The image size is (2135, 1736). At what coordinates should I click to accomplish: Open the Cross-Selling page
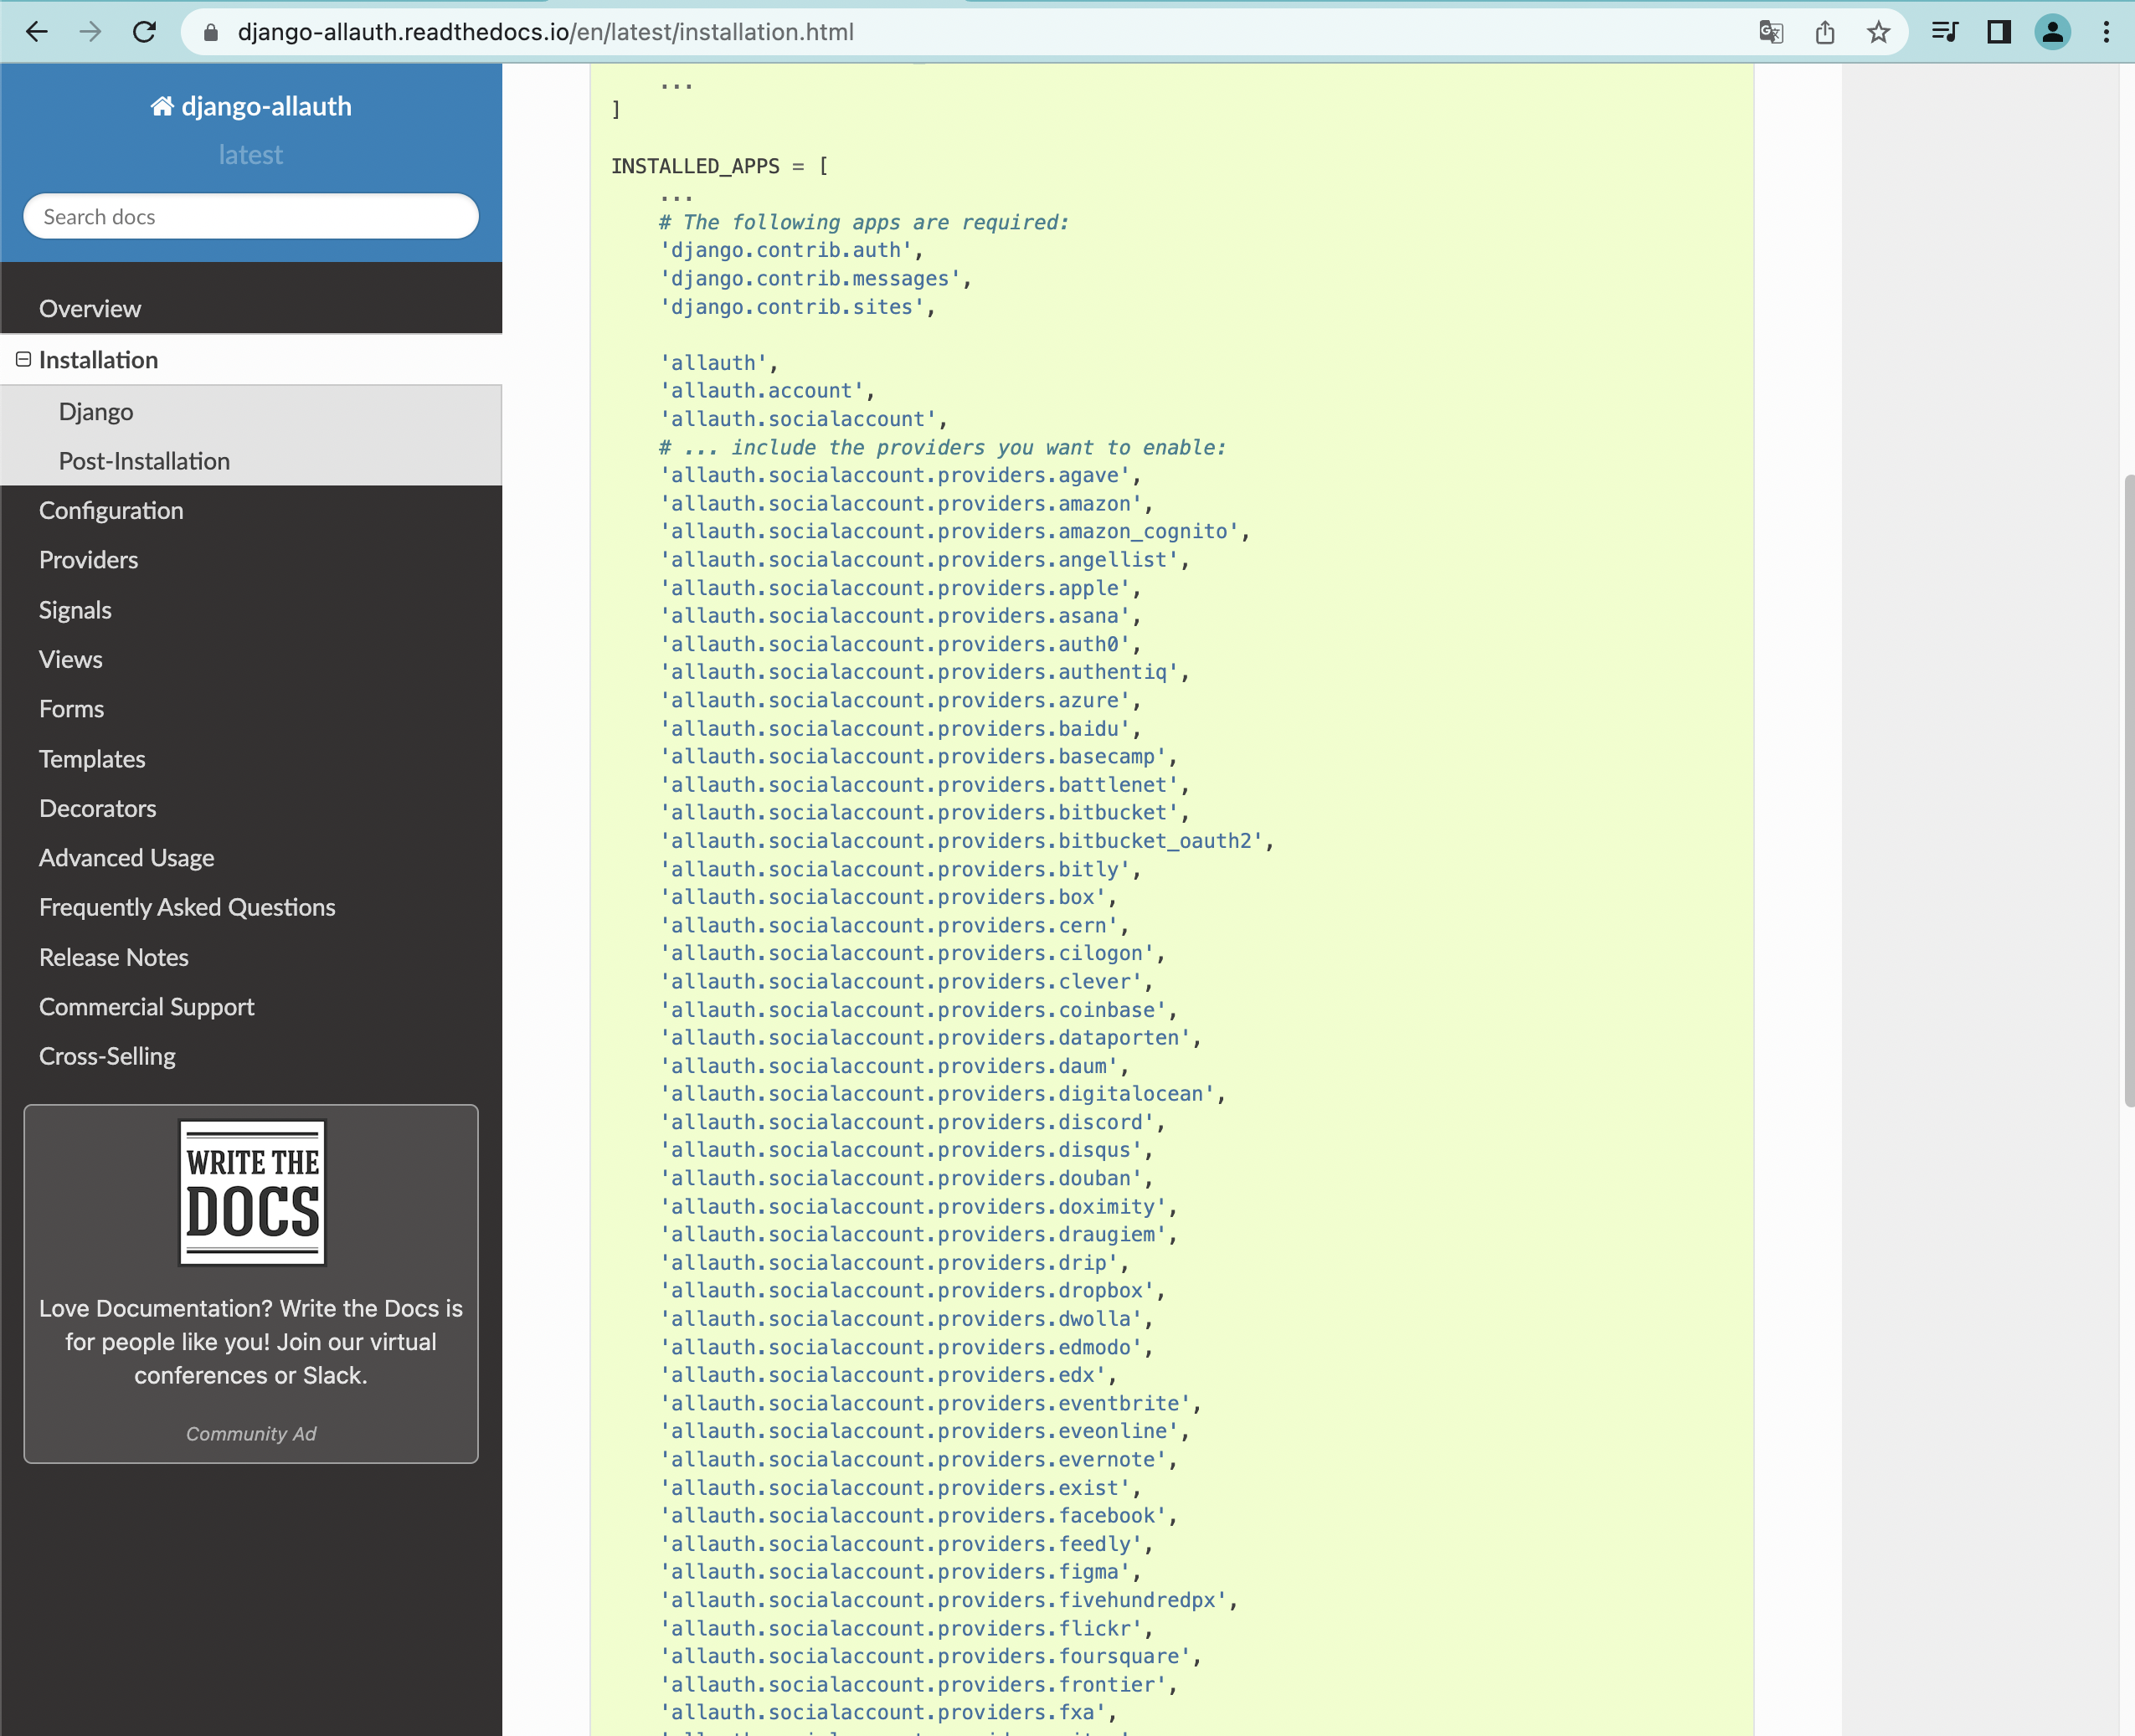click(x=251, y=1056)
